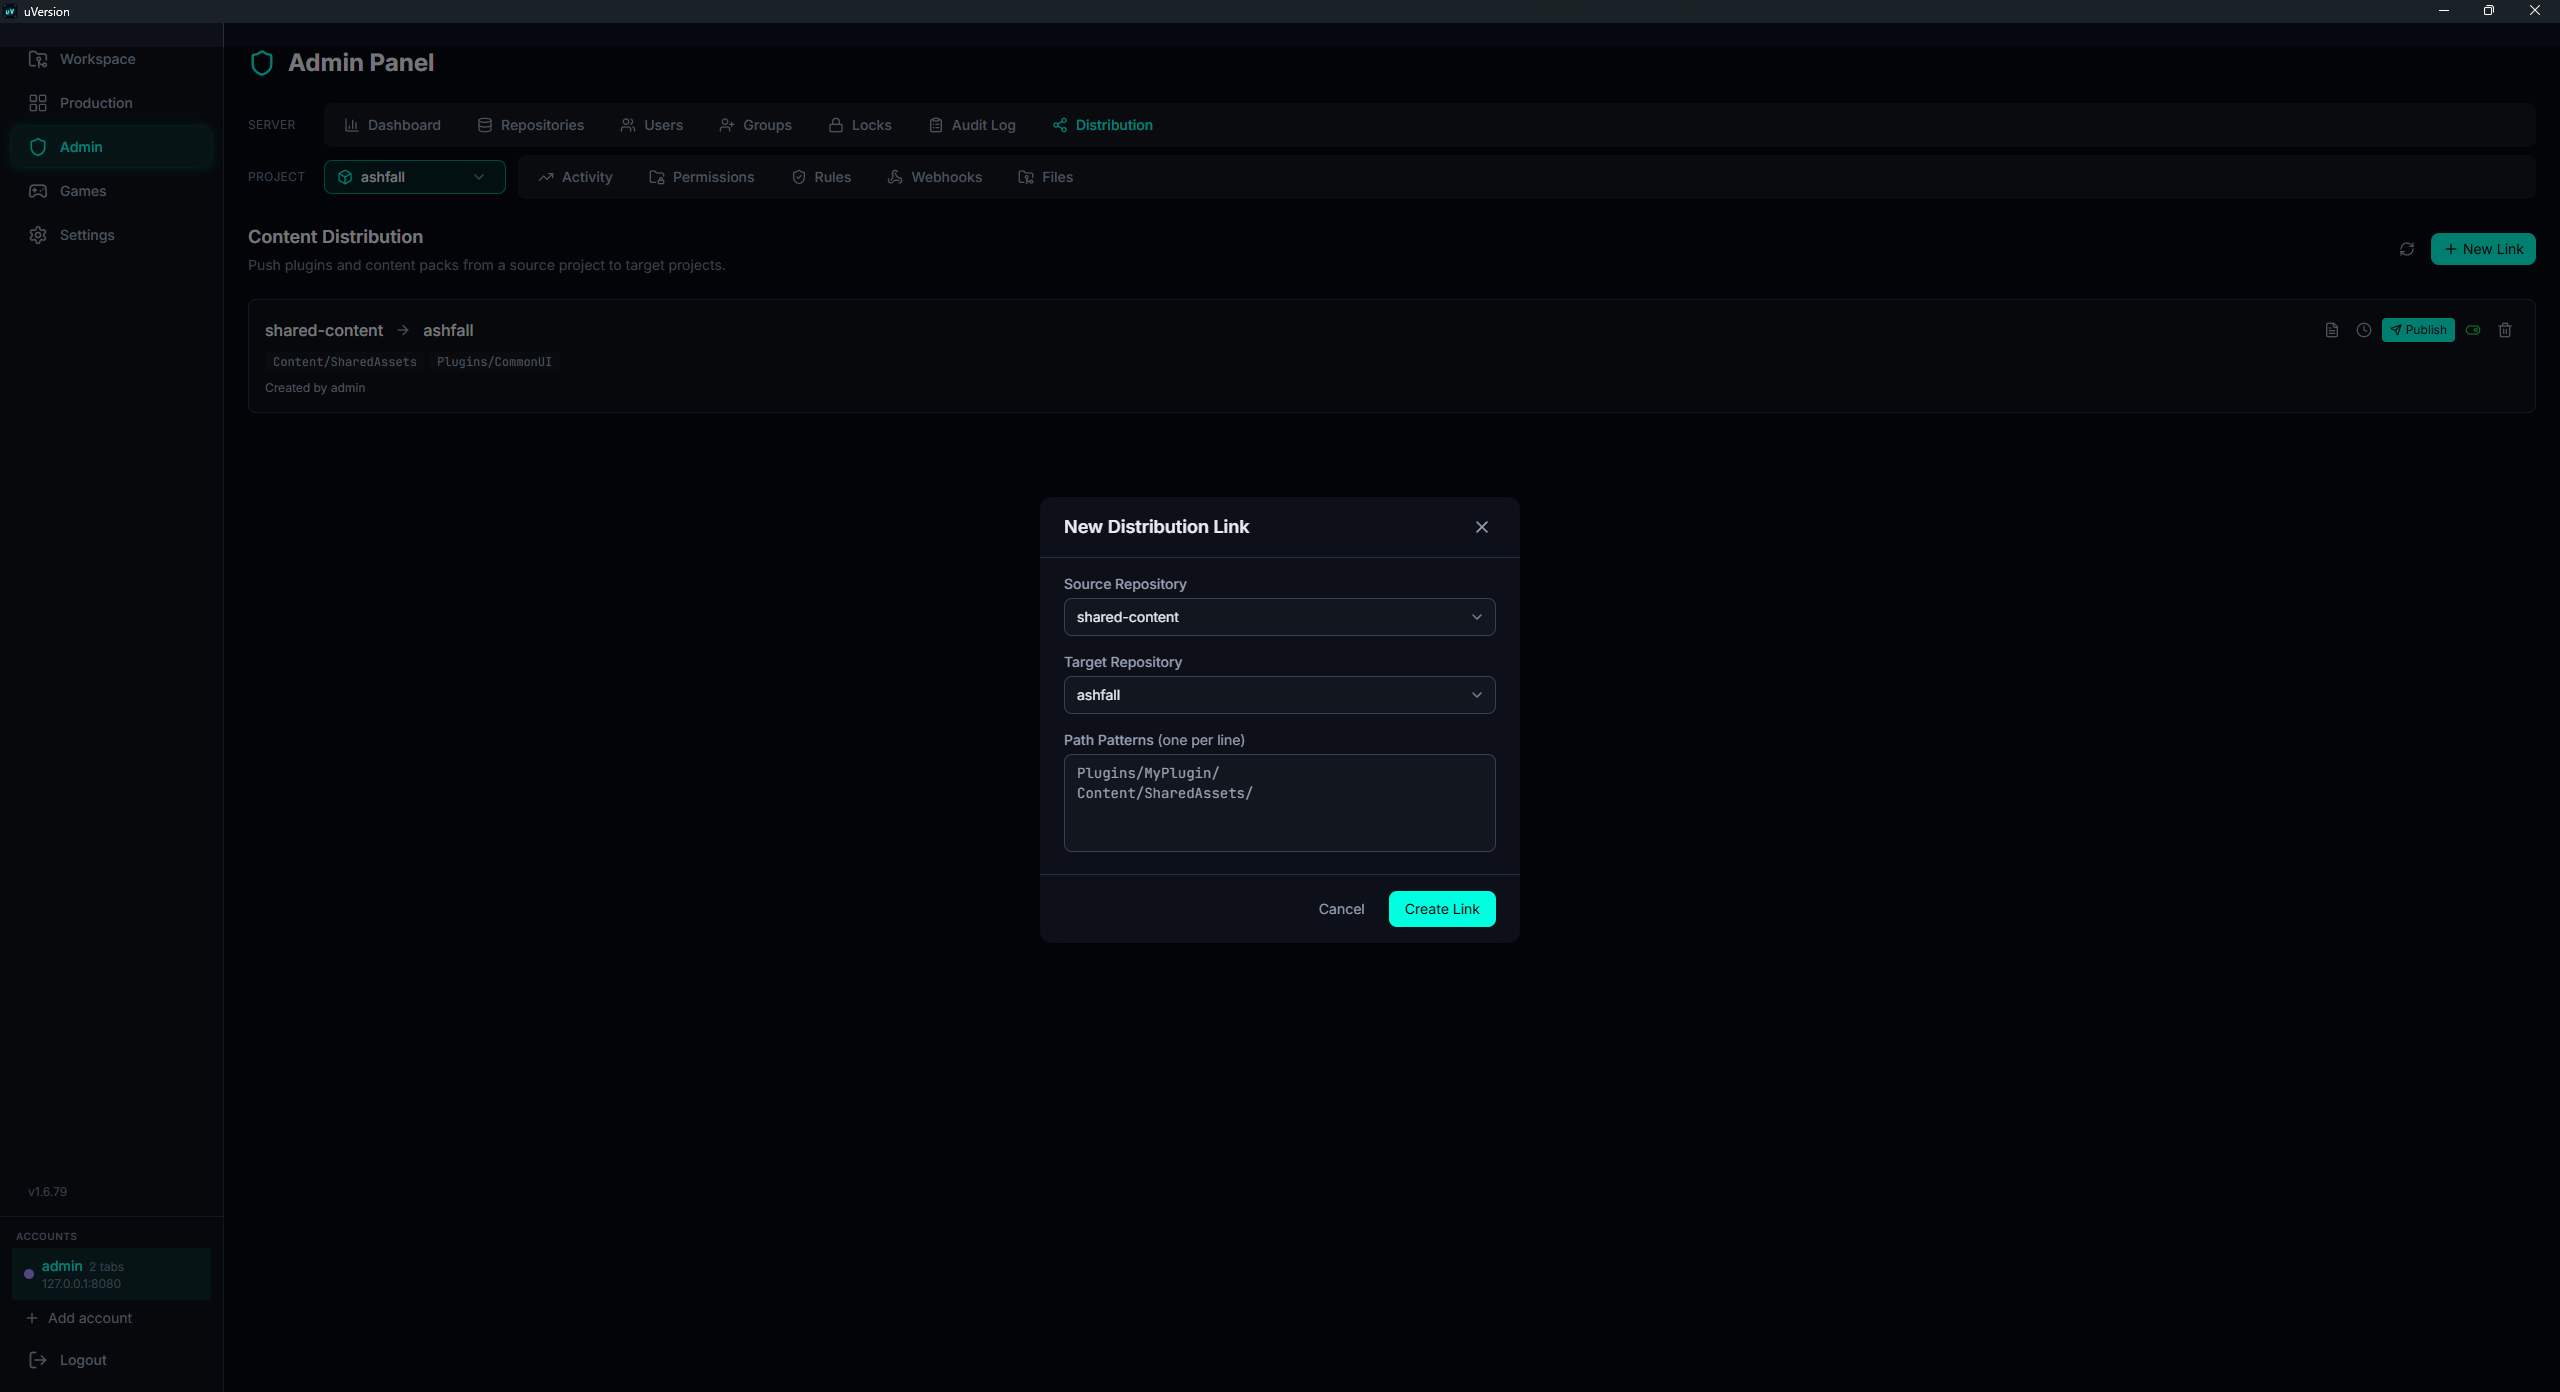Switch to the Dashboard server tab
Viewport: 2560px width, 1392px height.
[x=392, y=125]
